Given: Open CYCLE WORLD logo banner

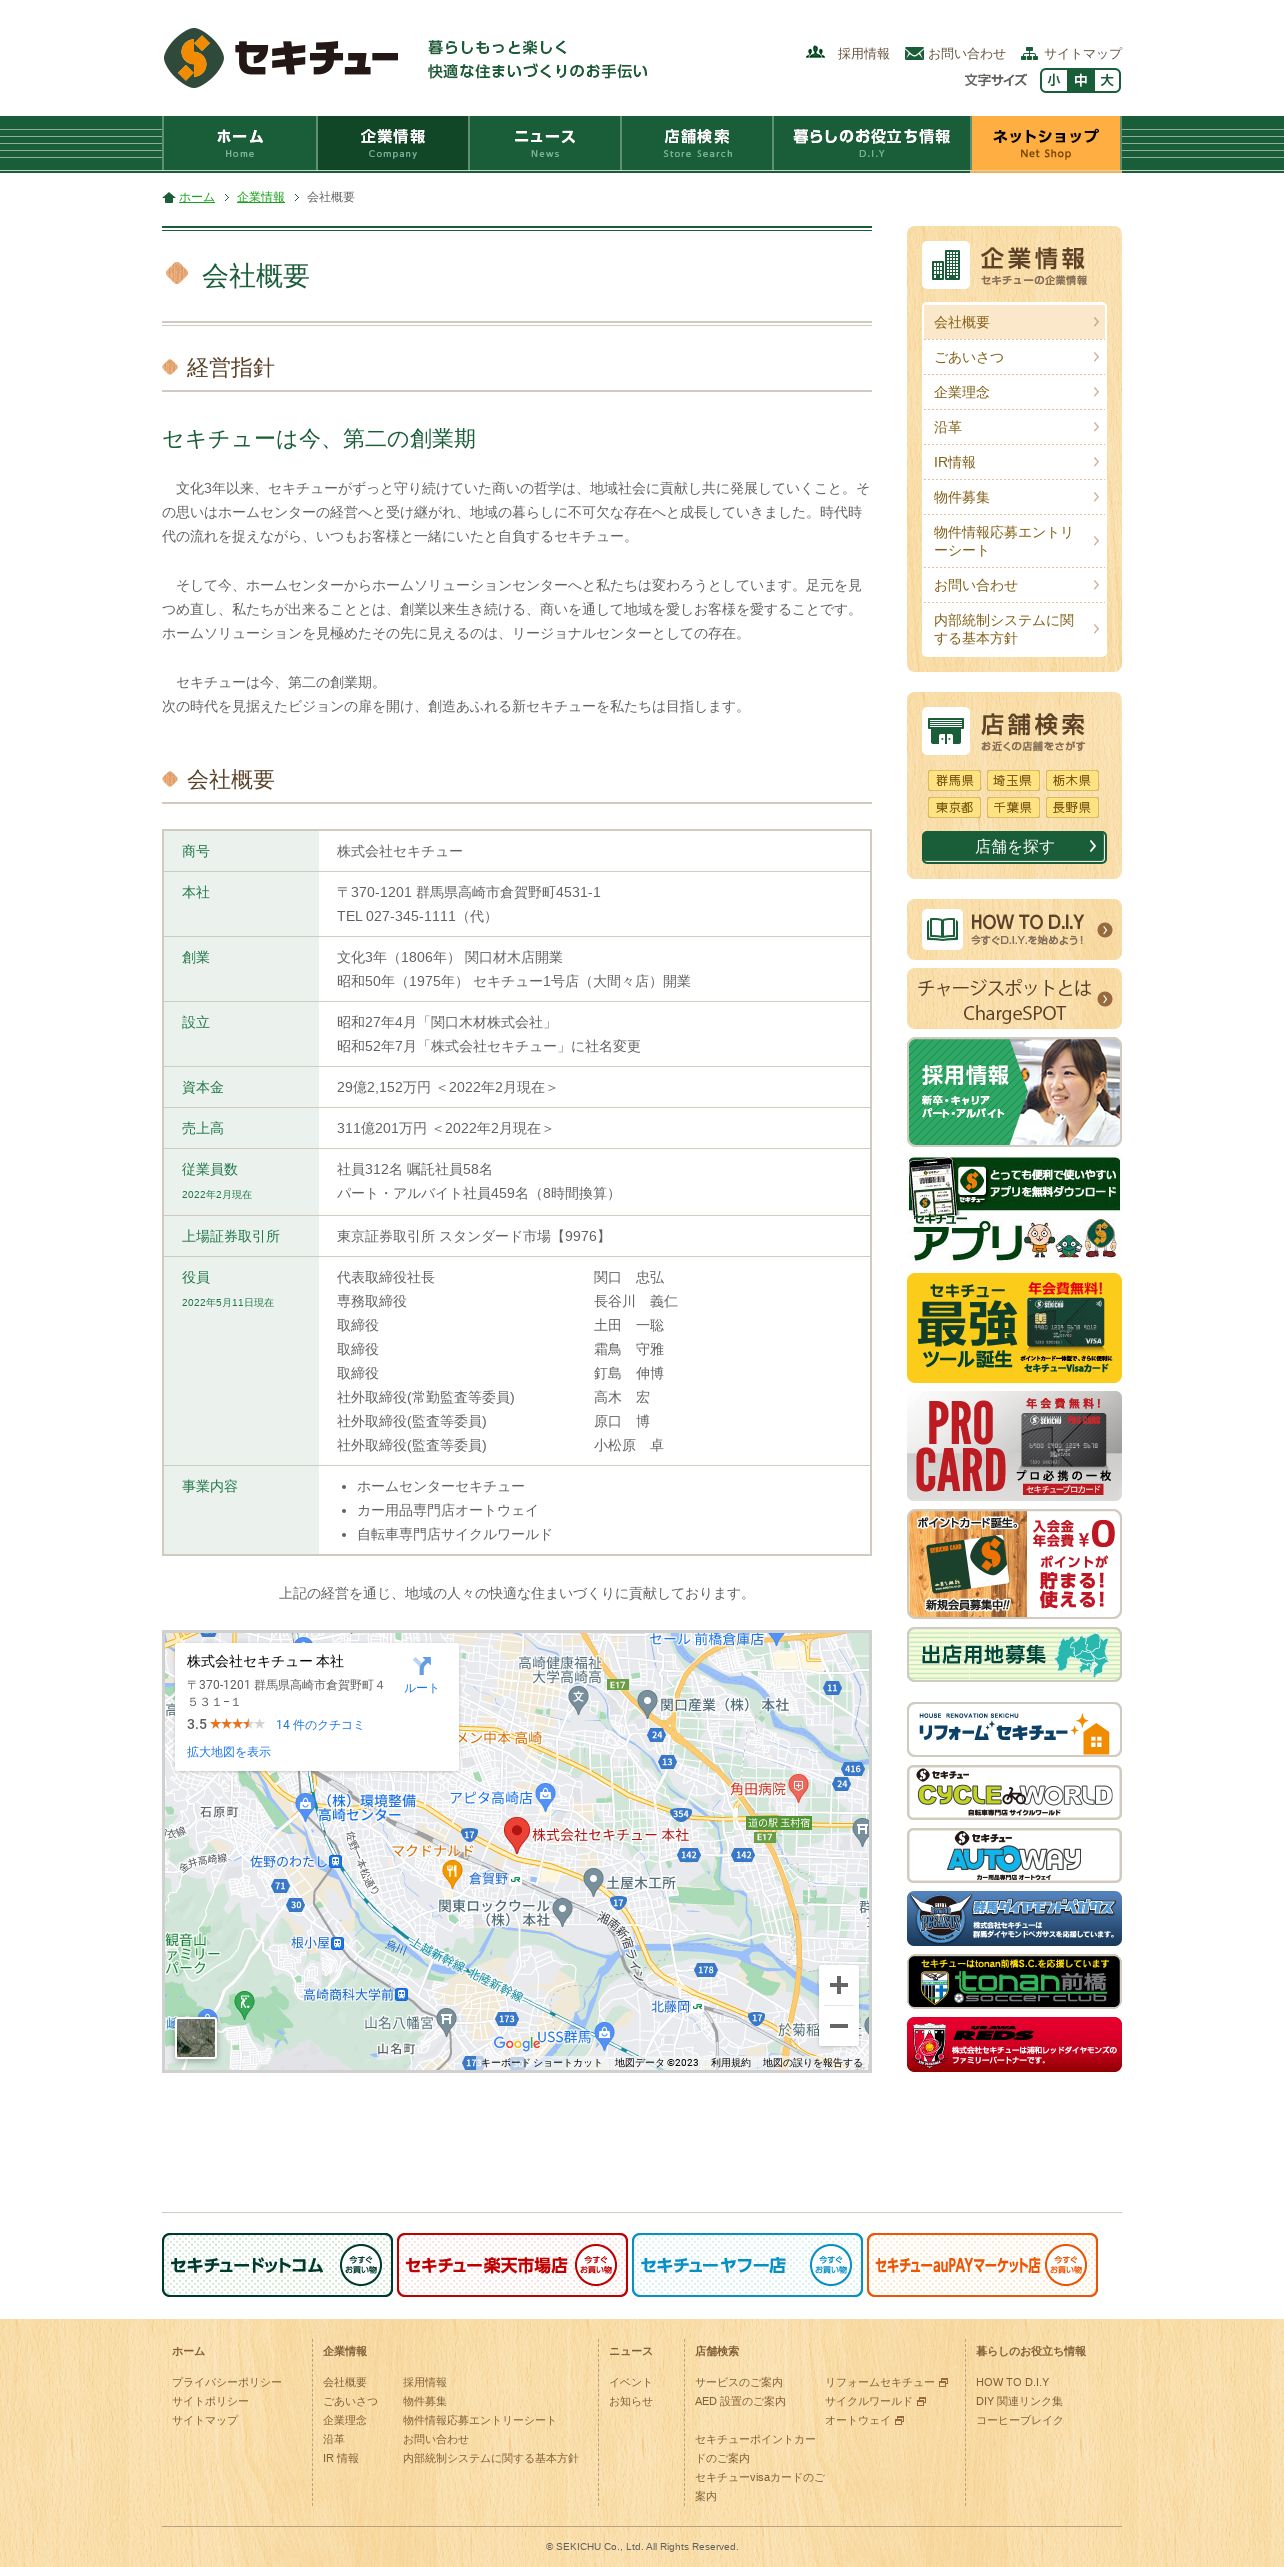Looking at the screenshot, I should pyautogui.click(x=1014, y=1792).
